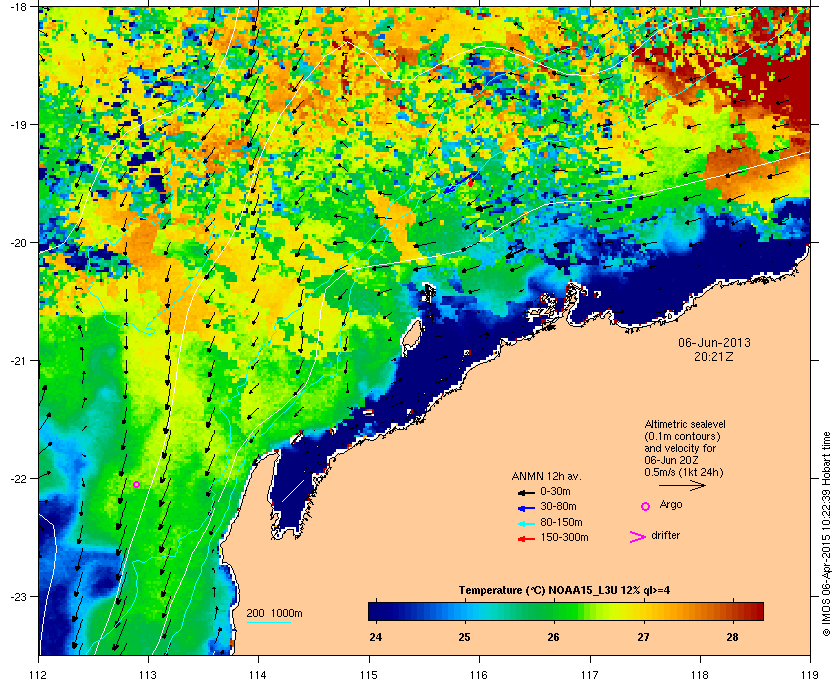The width and height of the screenshot is (840, 680).
Task: Click the '150-300m' depth label
Action: tap(564, 537)
